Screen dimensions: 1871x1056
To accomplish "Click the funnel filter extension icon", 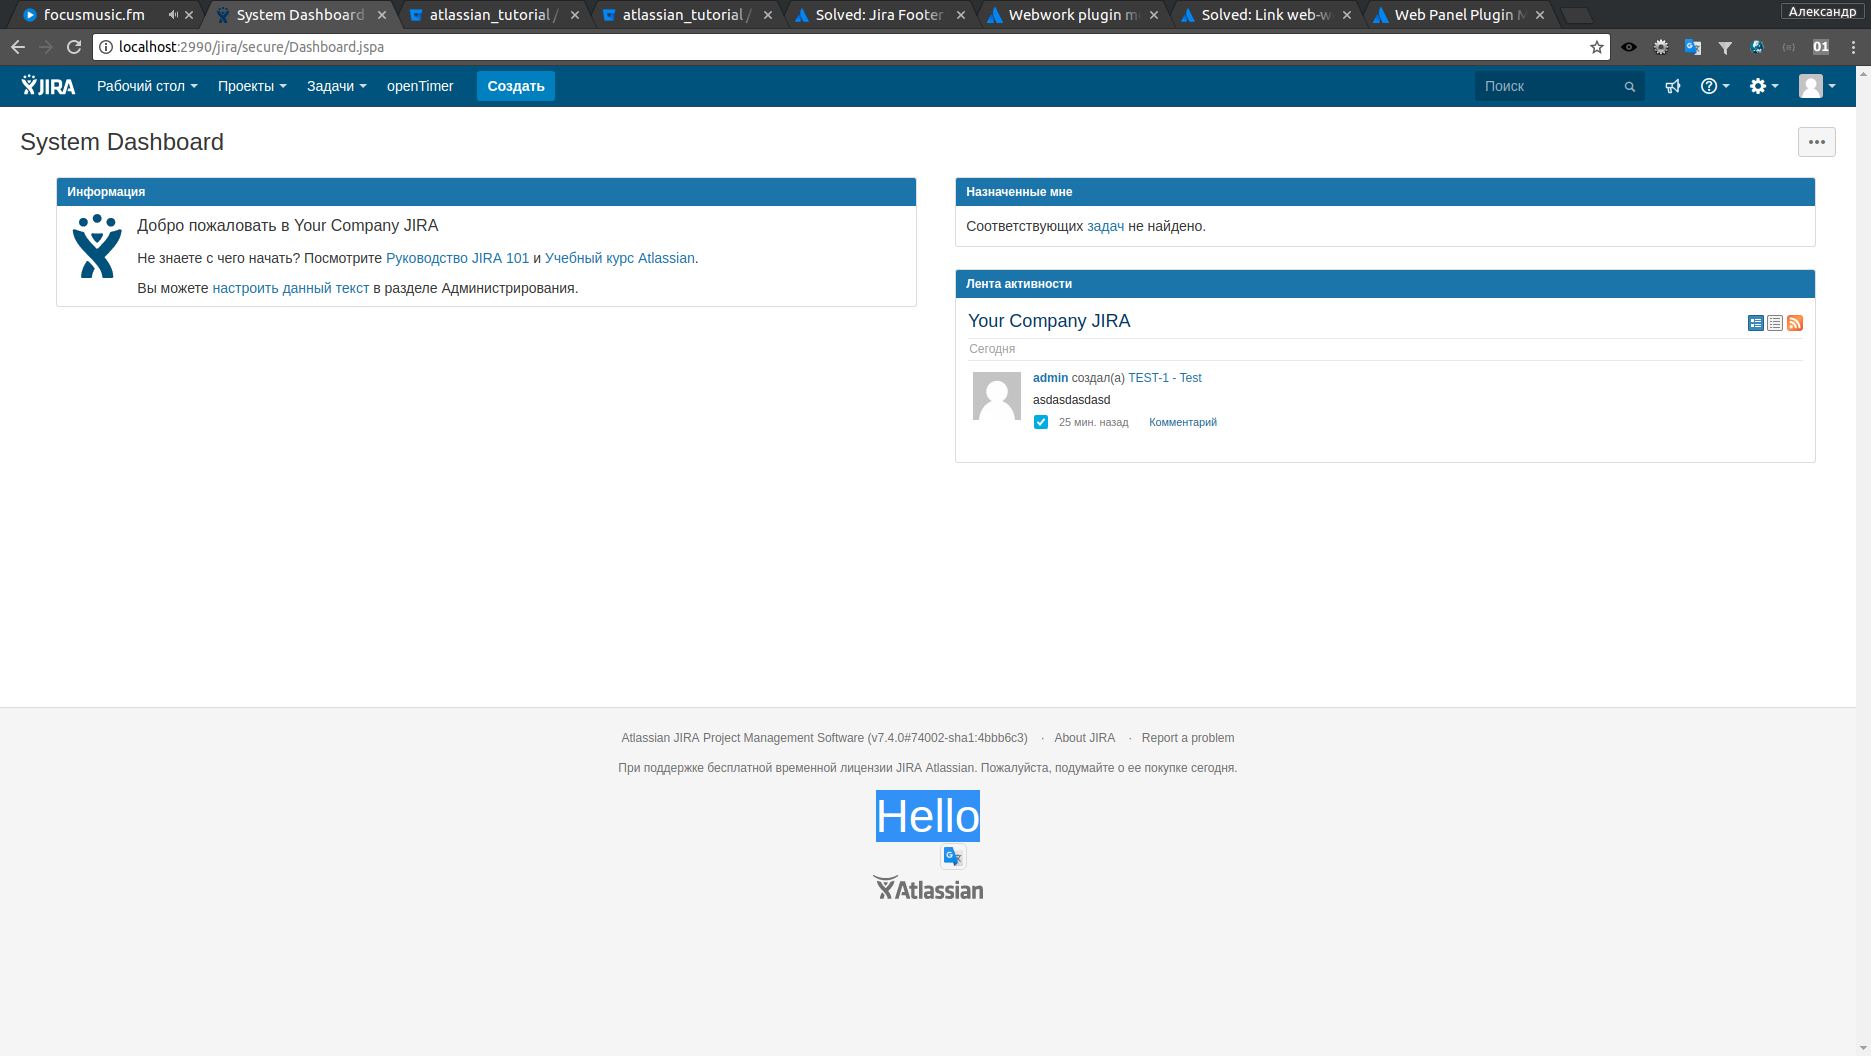I will click(x=1725, y=47).
